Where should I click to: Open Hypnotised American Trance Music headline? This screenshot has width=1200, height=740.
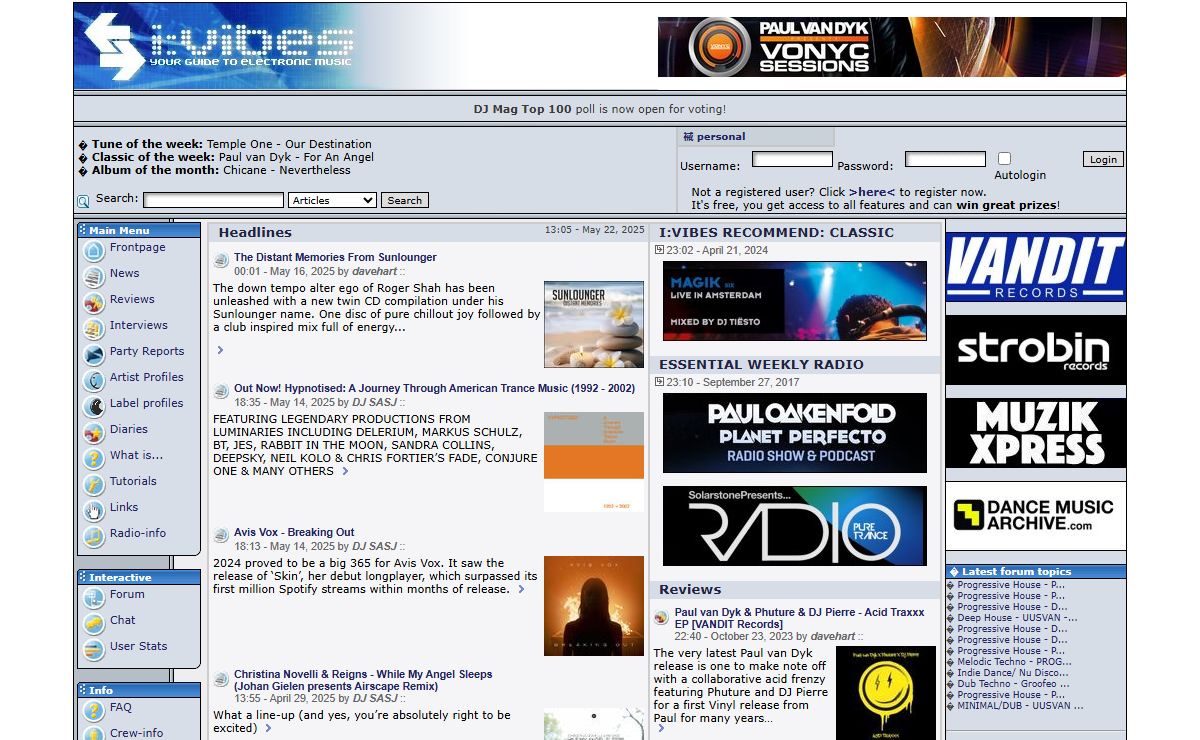pyautogui.click(x=434, y=388)
